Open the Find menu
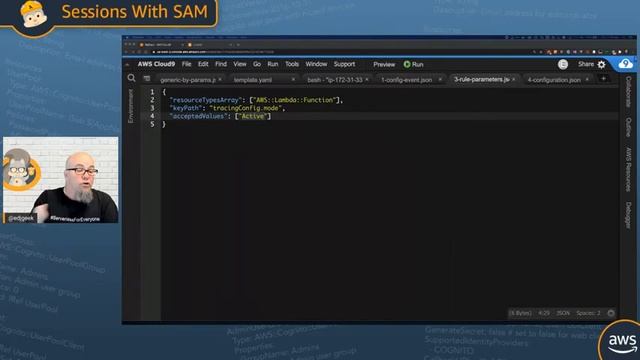The height and width of the screenshot is (360, 640). 221,64
